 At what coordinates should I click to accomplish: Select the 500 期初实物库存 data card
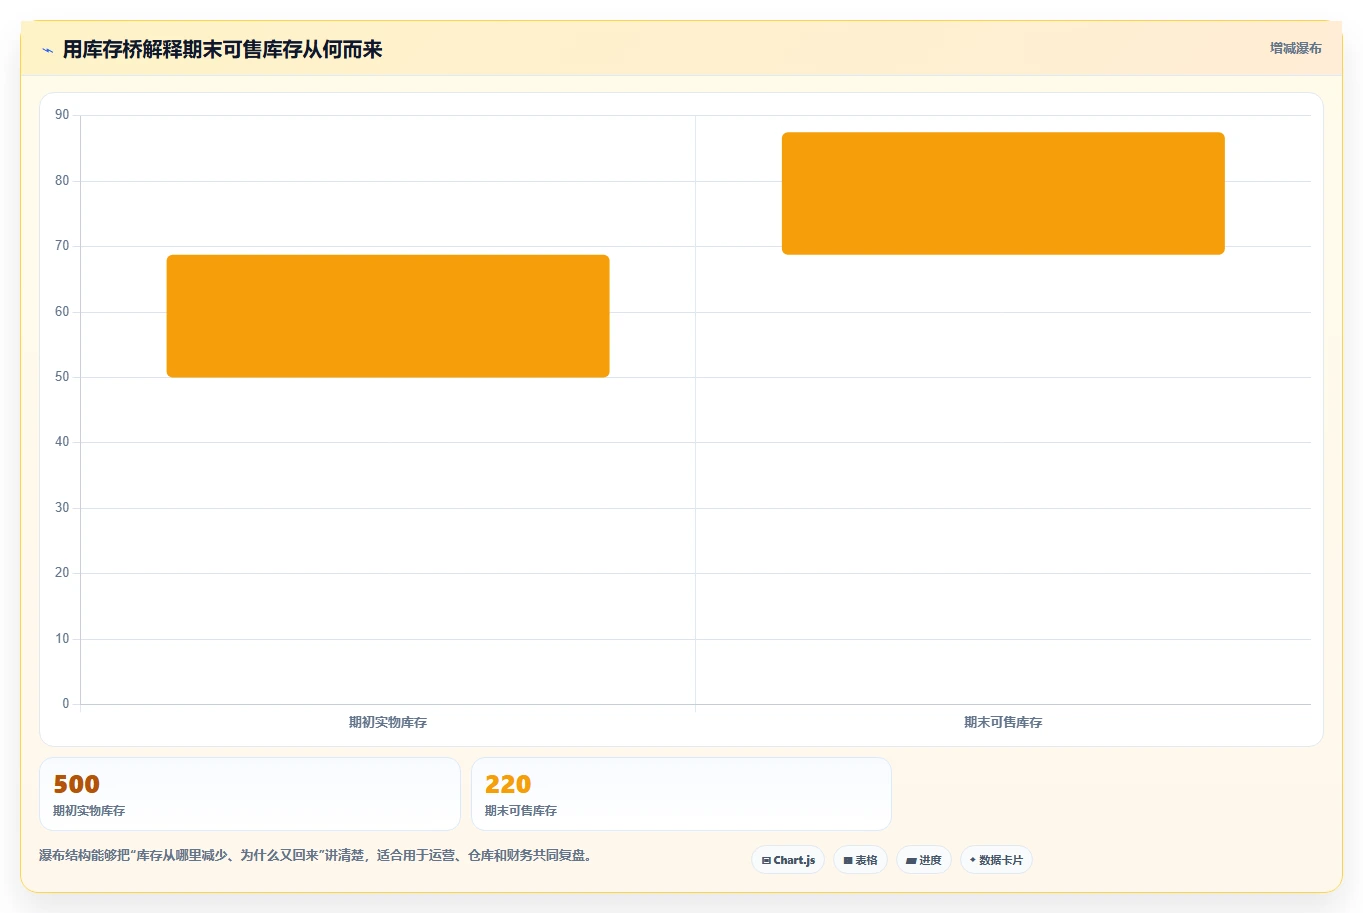(x=250, y=794)
